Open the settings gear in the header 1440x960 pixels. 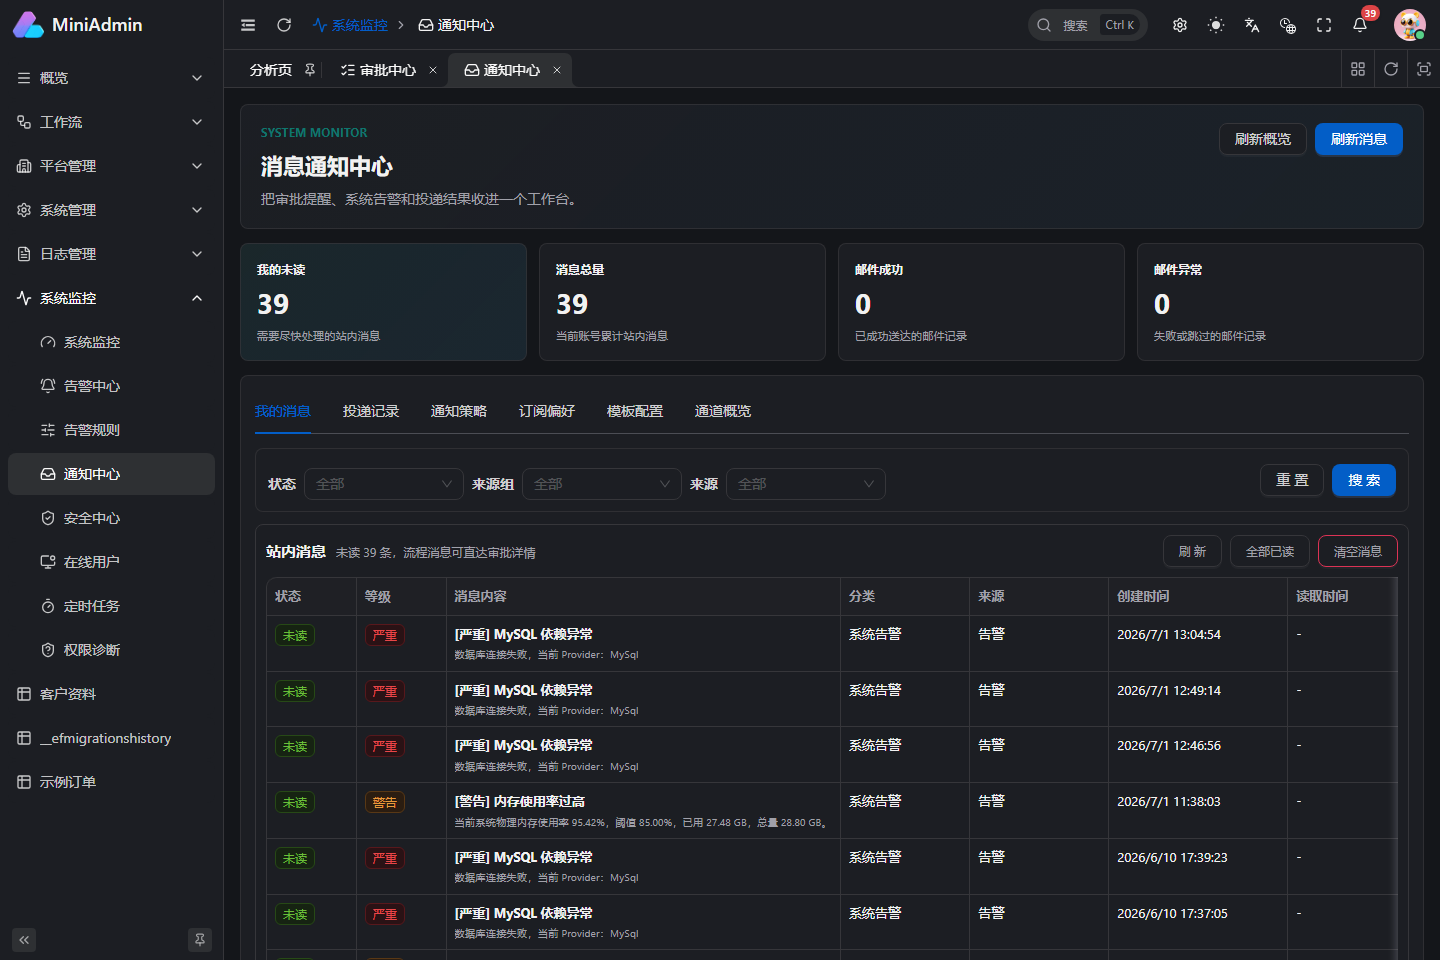click(x=1180, y=25)
